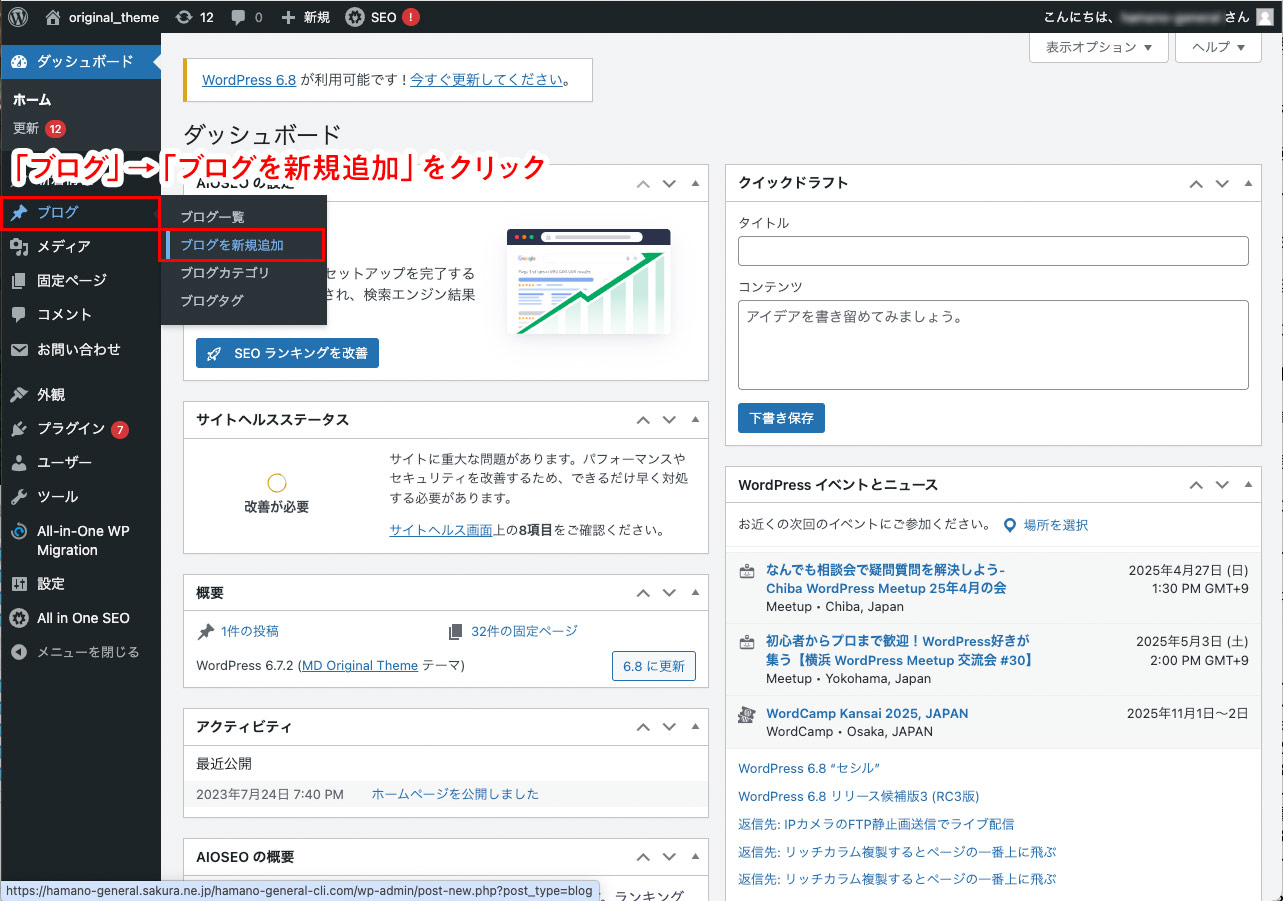Open 1件の投稿 link
Screen dimensions: 1283x901
coord(249,631)
